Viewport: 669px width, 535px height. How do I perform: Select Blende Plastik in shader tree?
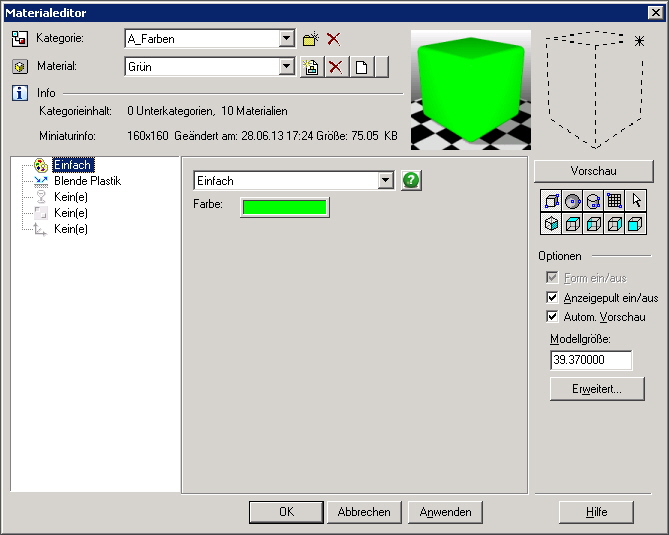87,181
